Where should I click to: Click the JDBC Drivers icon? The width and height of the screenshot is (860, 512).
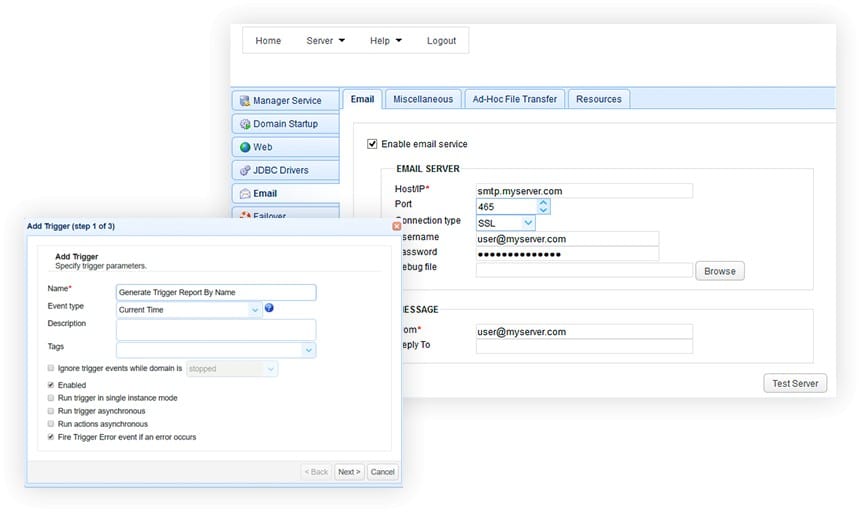[245, 170]
